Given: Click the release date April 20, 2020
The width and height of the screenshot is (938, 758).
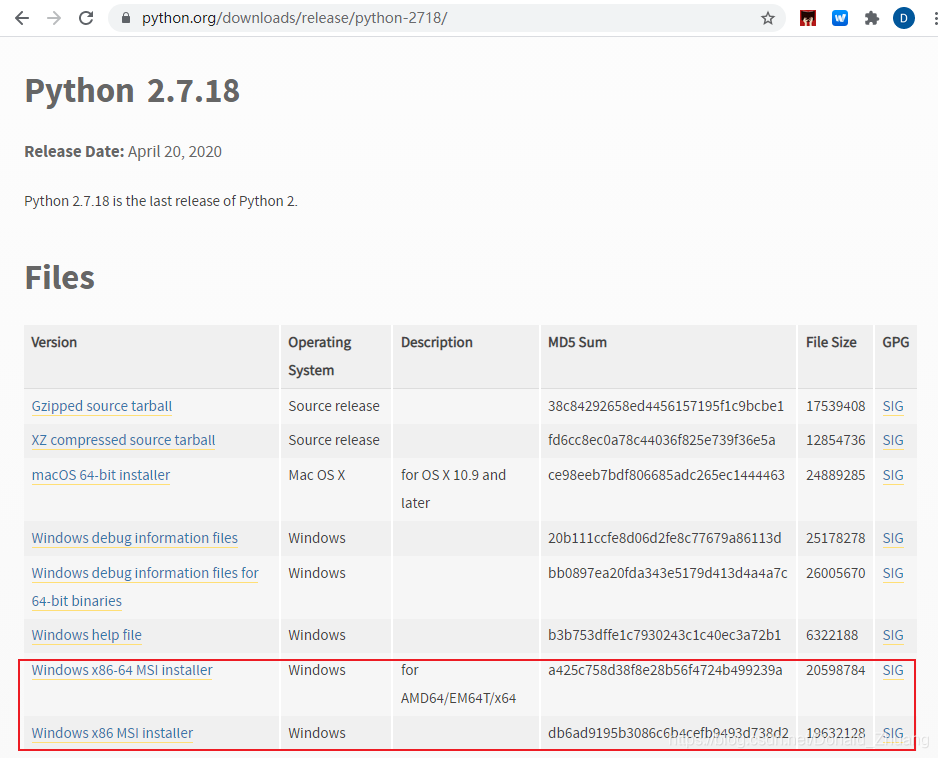Looking at the screenshot, I should 175,151.
